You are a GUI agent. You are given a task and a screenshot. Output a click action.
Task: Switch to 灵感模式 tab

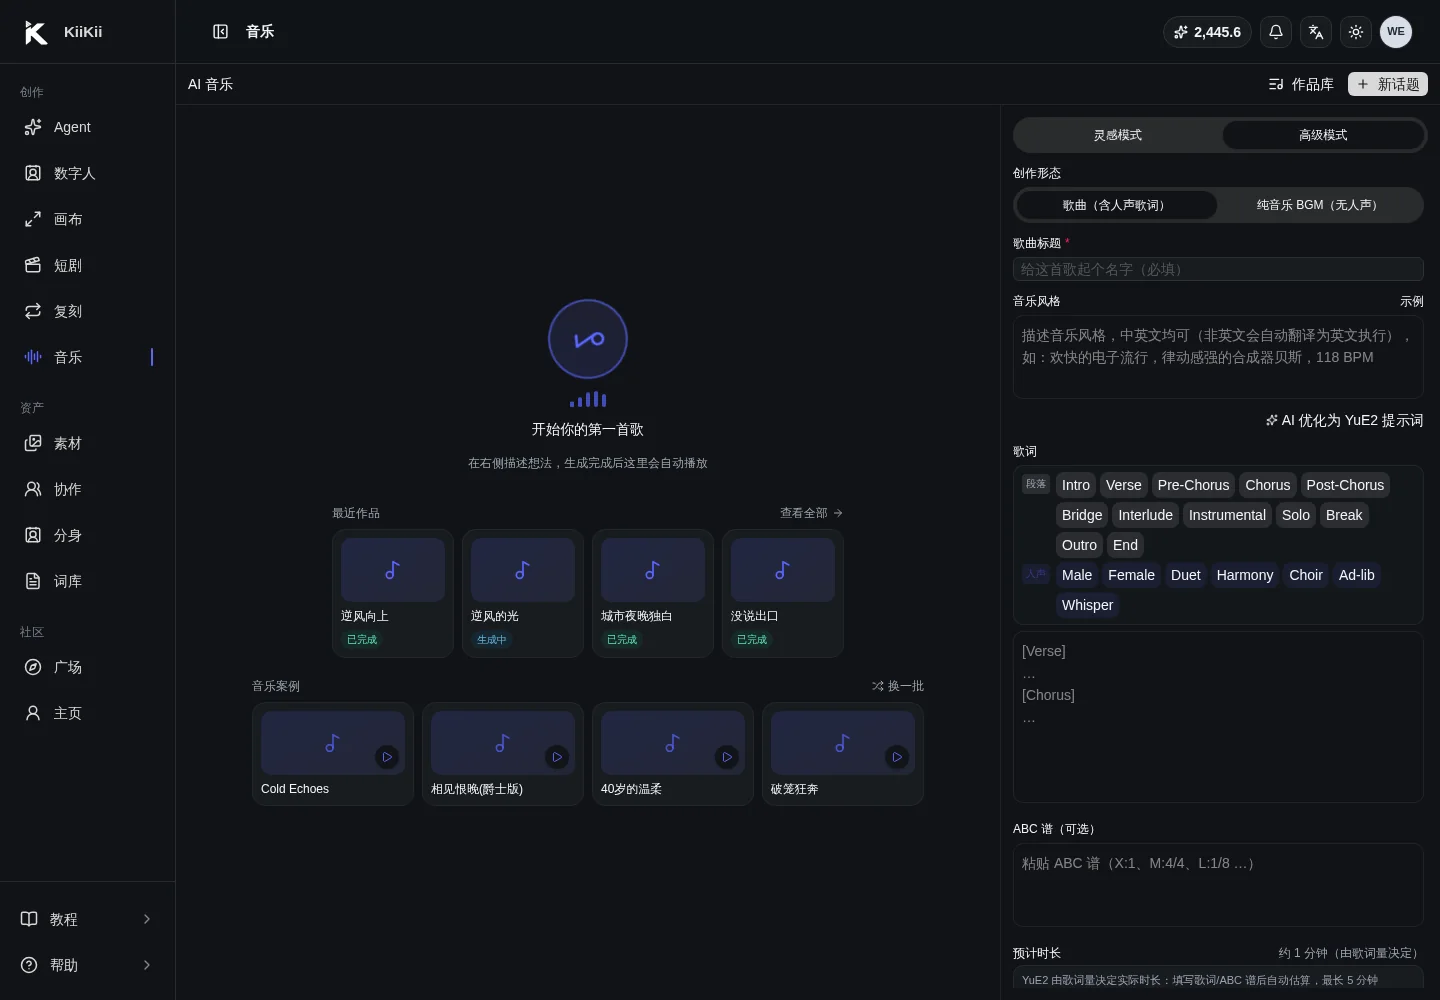pyautogui.click(x=1118, y=135)
